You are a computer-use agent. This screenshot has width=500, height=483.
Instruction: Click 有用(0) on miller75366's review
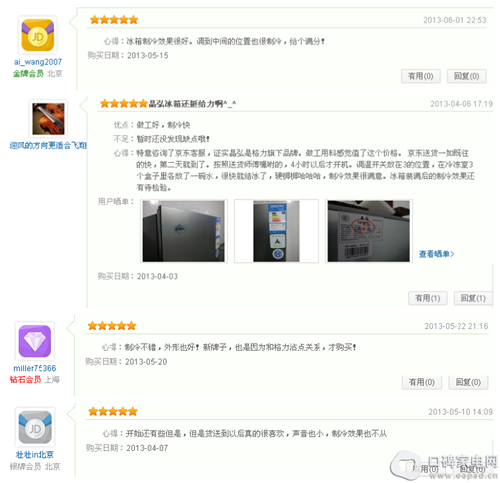pyautogui.click(x=422, y=382)
